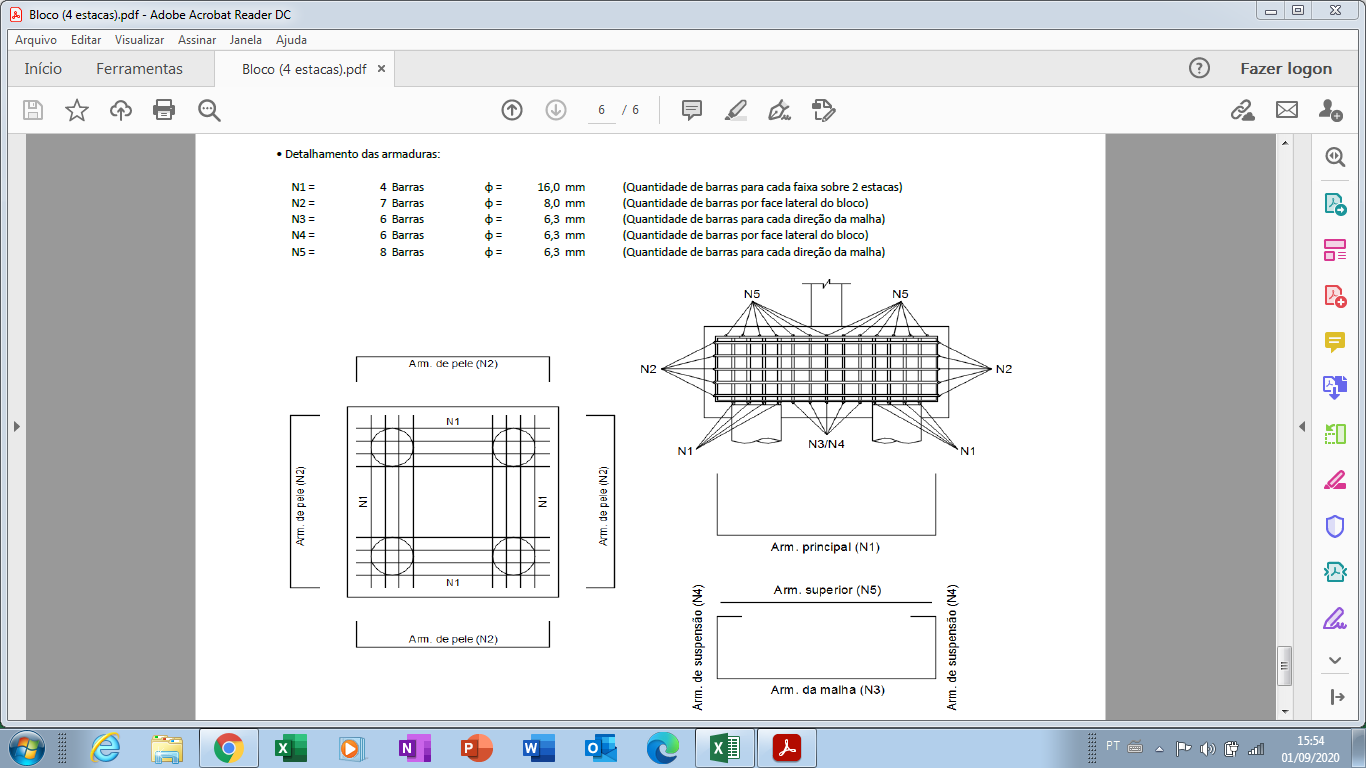Go to the previous page with up arrow
Viewport: 1366px width, 768px height.
click(x=512, y=110)
